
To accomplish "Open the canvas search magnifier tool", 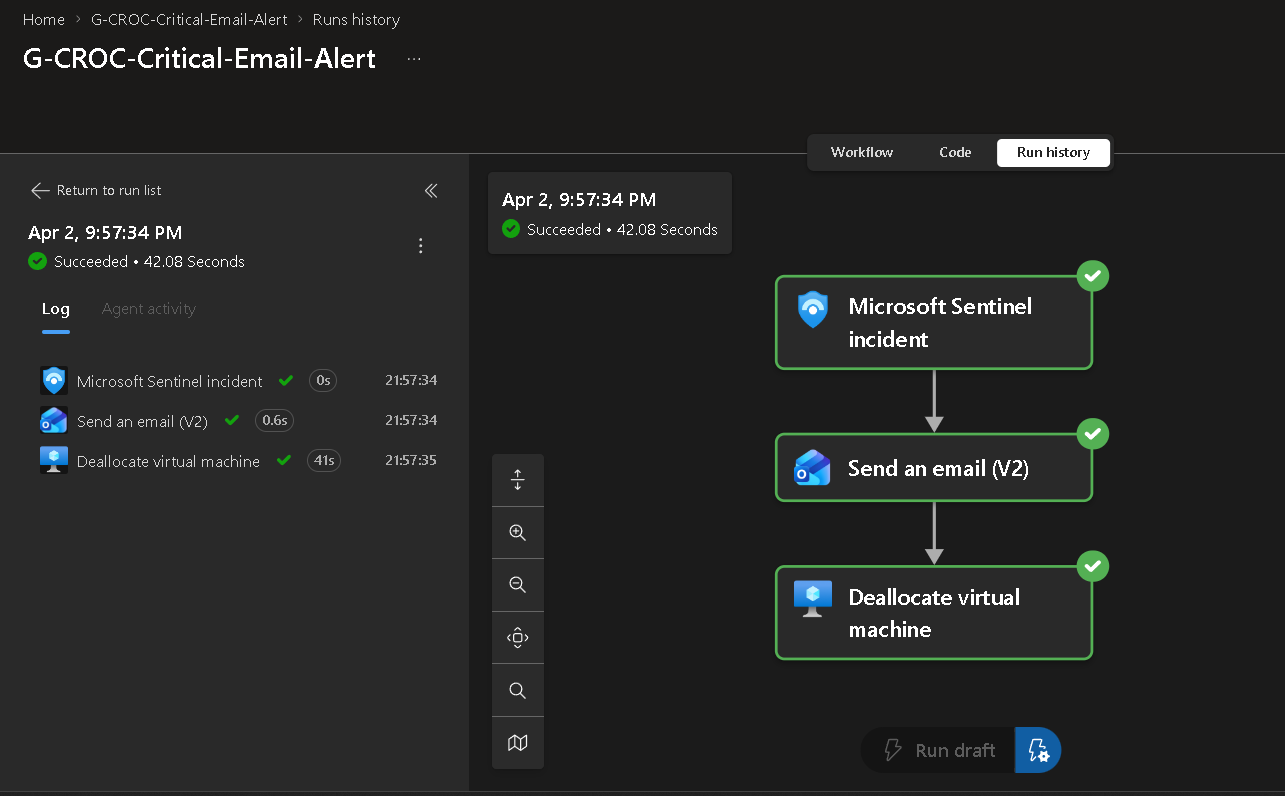I will (x=517, y=690).
